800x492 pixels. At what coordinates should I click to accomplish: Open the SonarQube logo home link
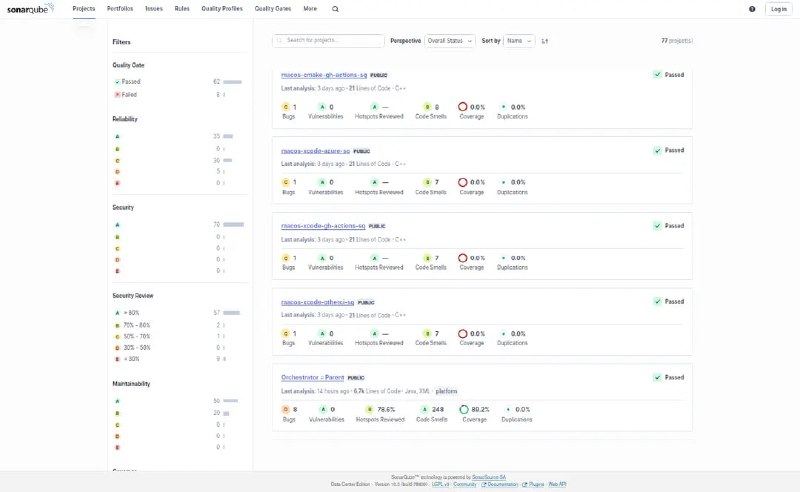tap(30, 9)
